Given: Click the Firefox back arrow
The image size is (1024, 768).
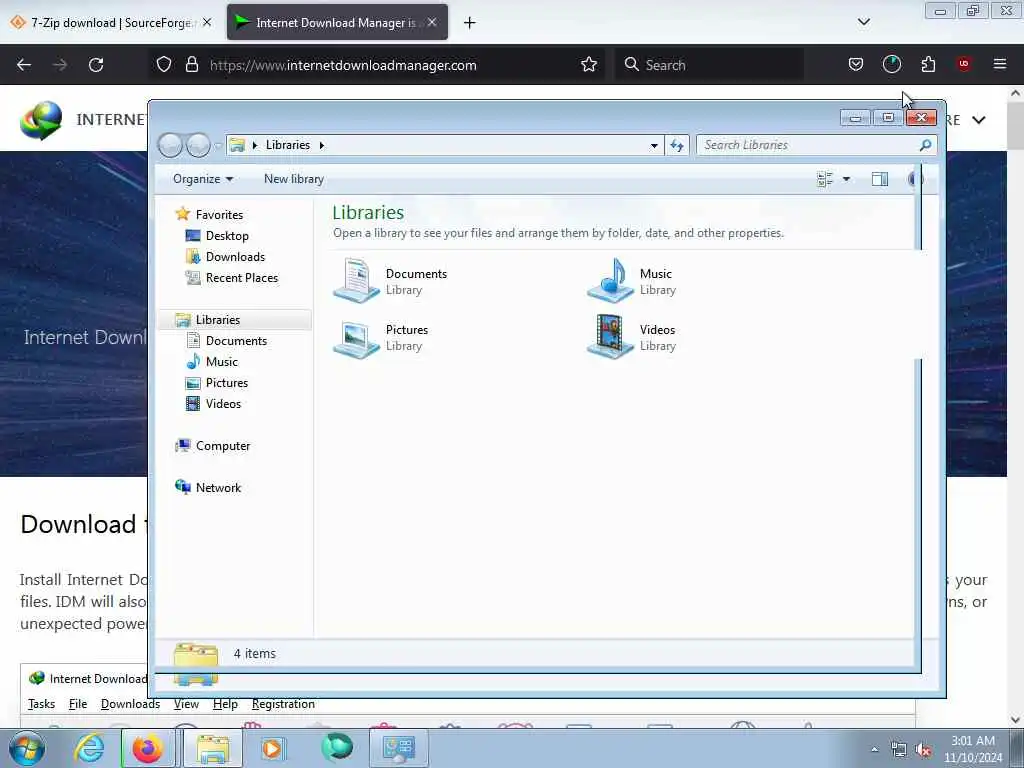Looking at the screenshot, I should [x=24, y=65].
